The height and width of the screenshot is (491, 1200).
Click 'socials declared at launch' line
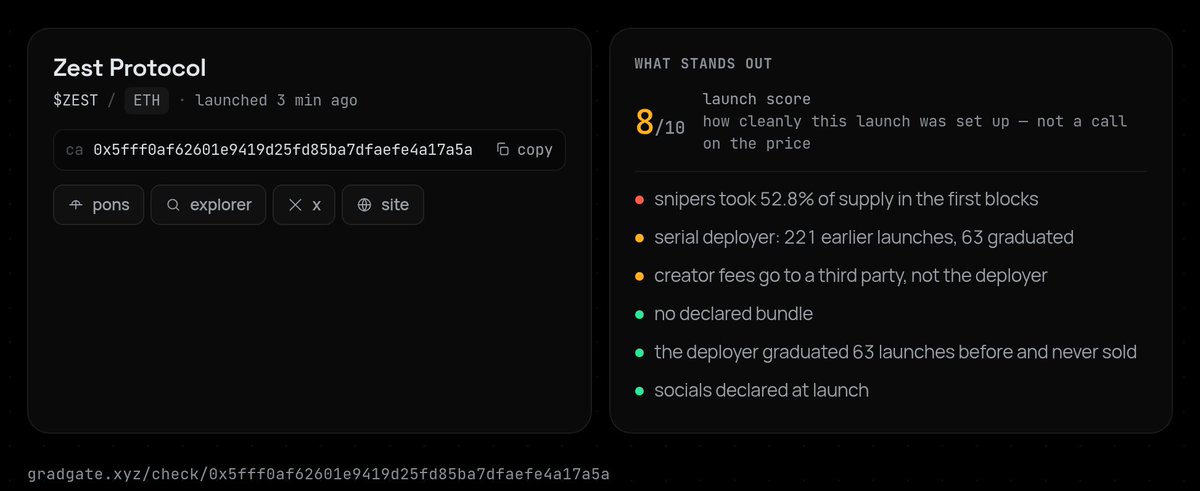pos(761,390)
